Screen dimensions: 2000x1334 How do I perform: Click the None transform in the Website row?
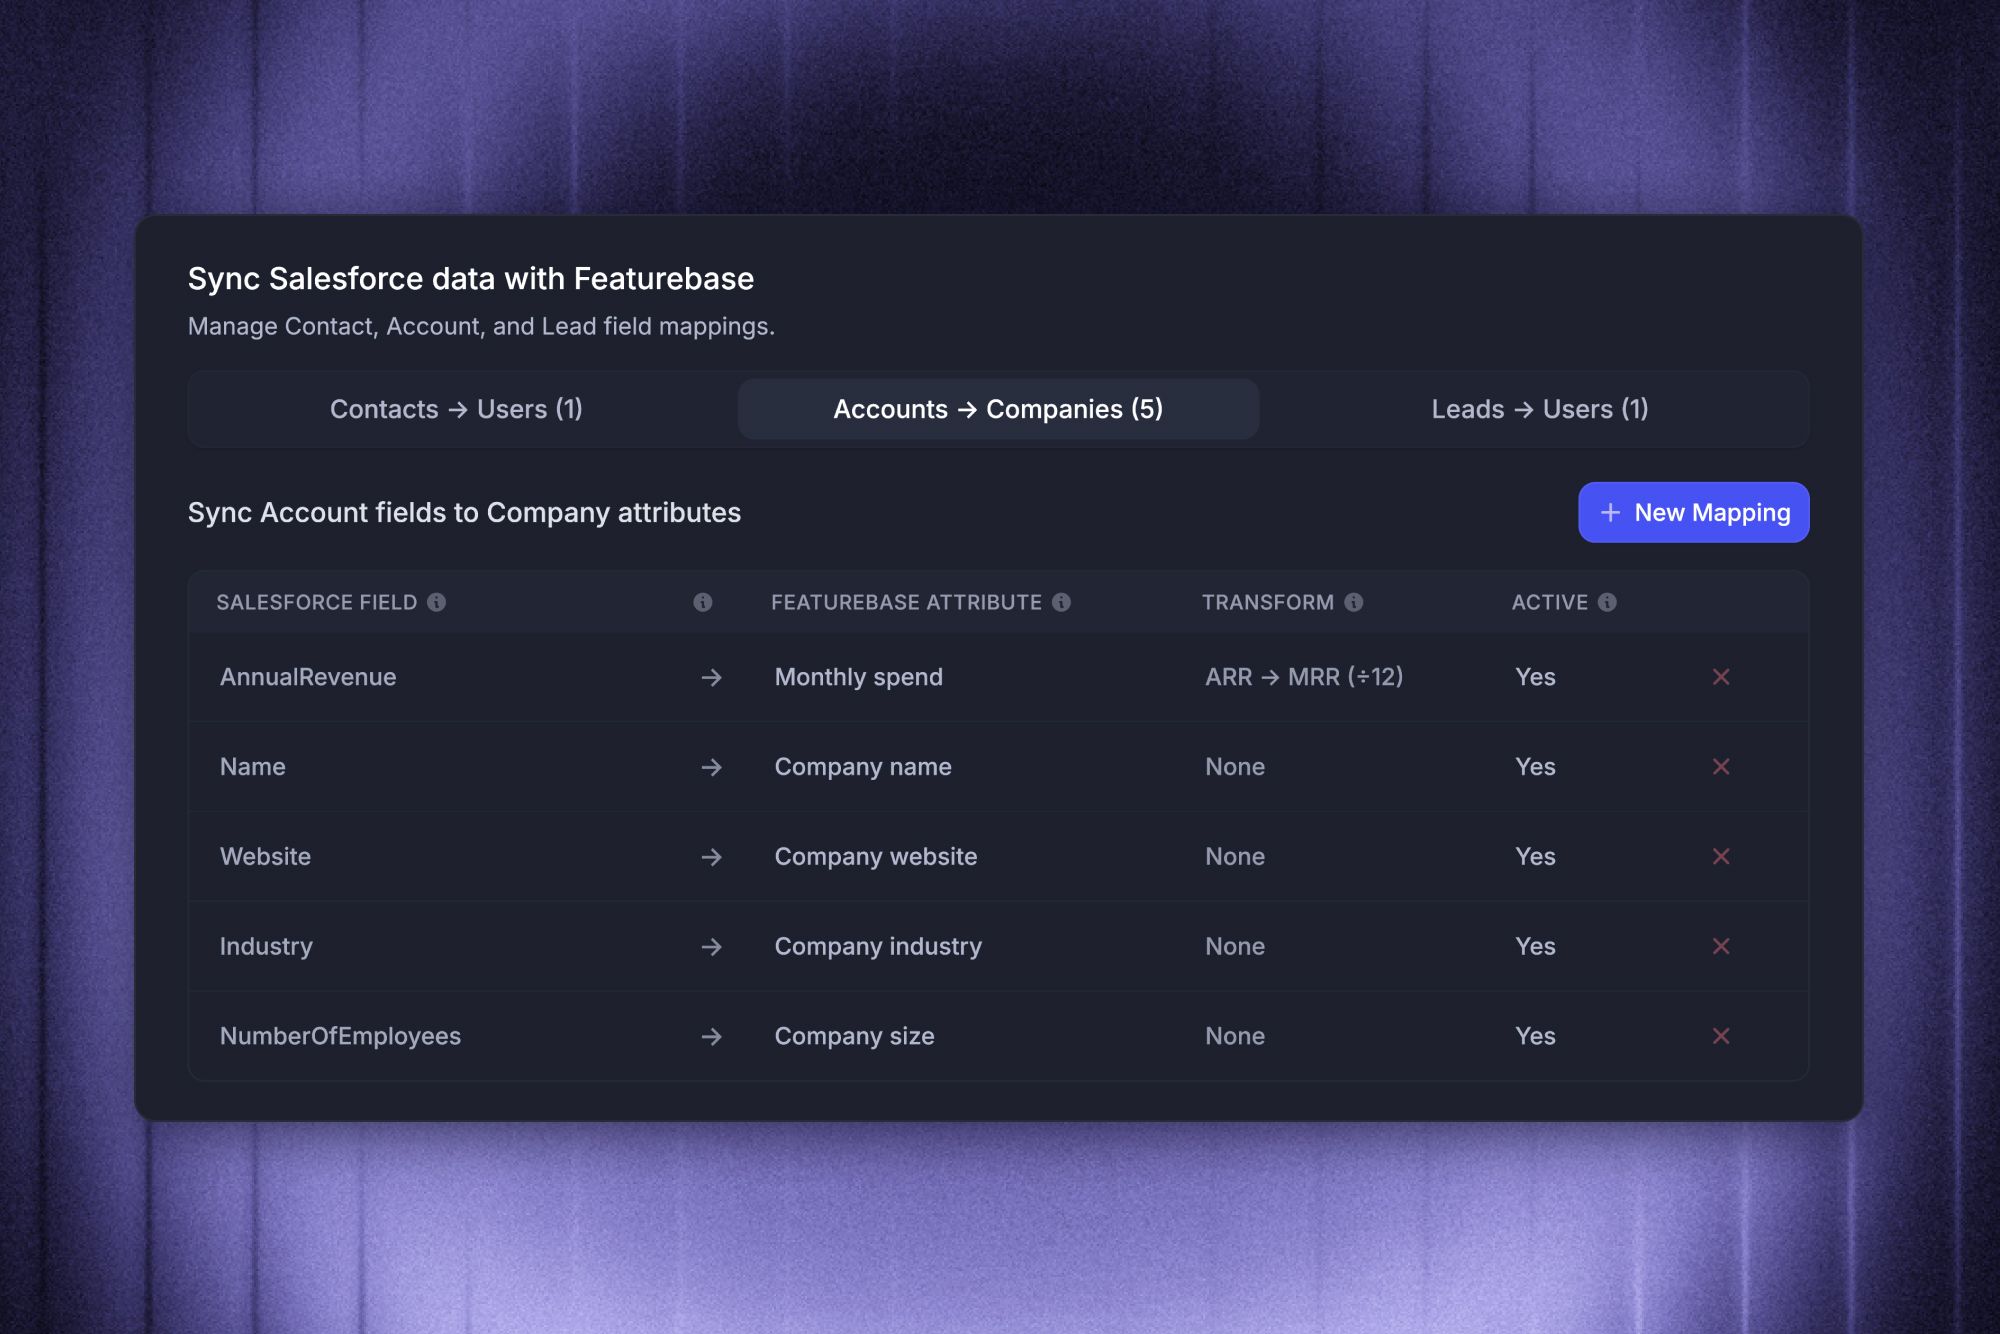pyautogui.click(x=1235, y=857)
